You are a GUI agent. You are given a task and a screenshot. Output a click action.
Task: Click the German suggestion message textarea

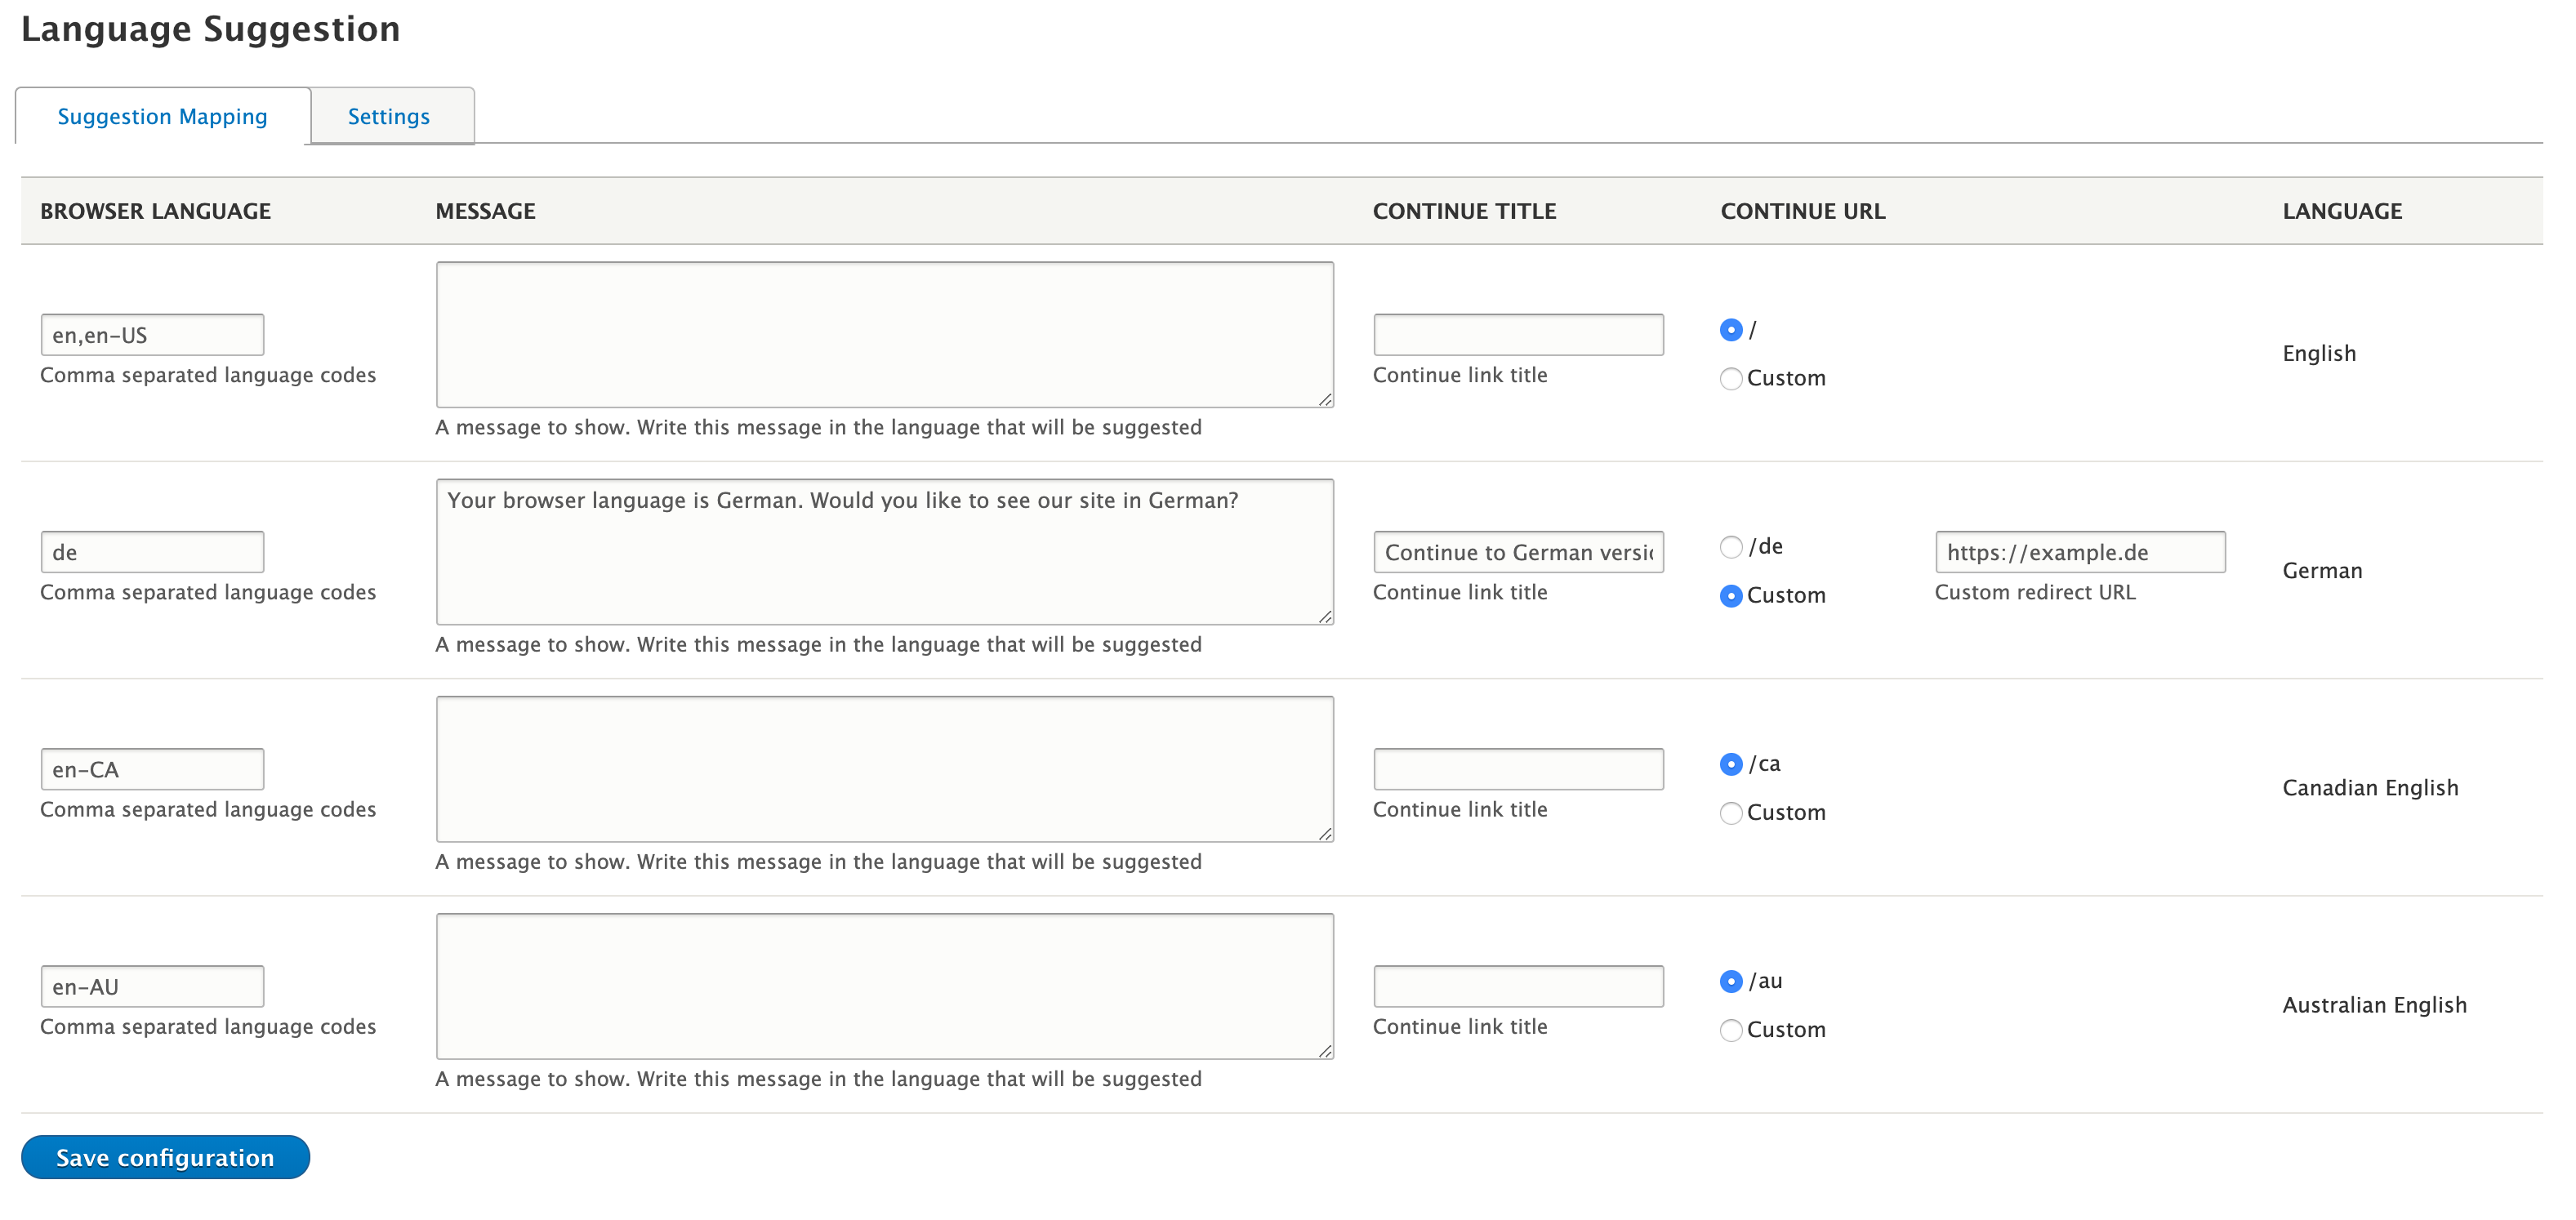[x=884, y=552]
